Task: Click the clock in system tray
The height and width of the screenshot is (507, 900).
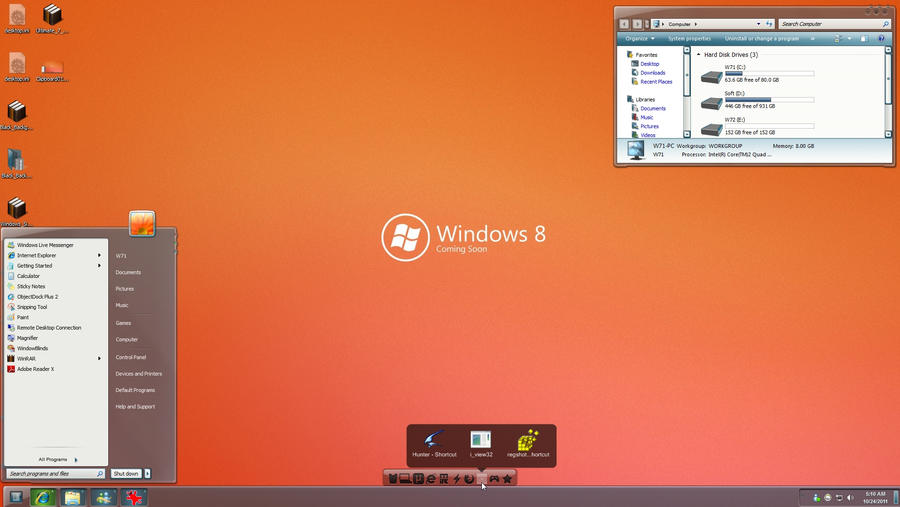Action: click(875, 498)
